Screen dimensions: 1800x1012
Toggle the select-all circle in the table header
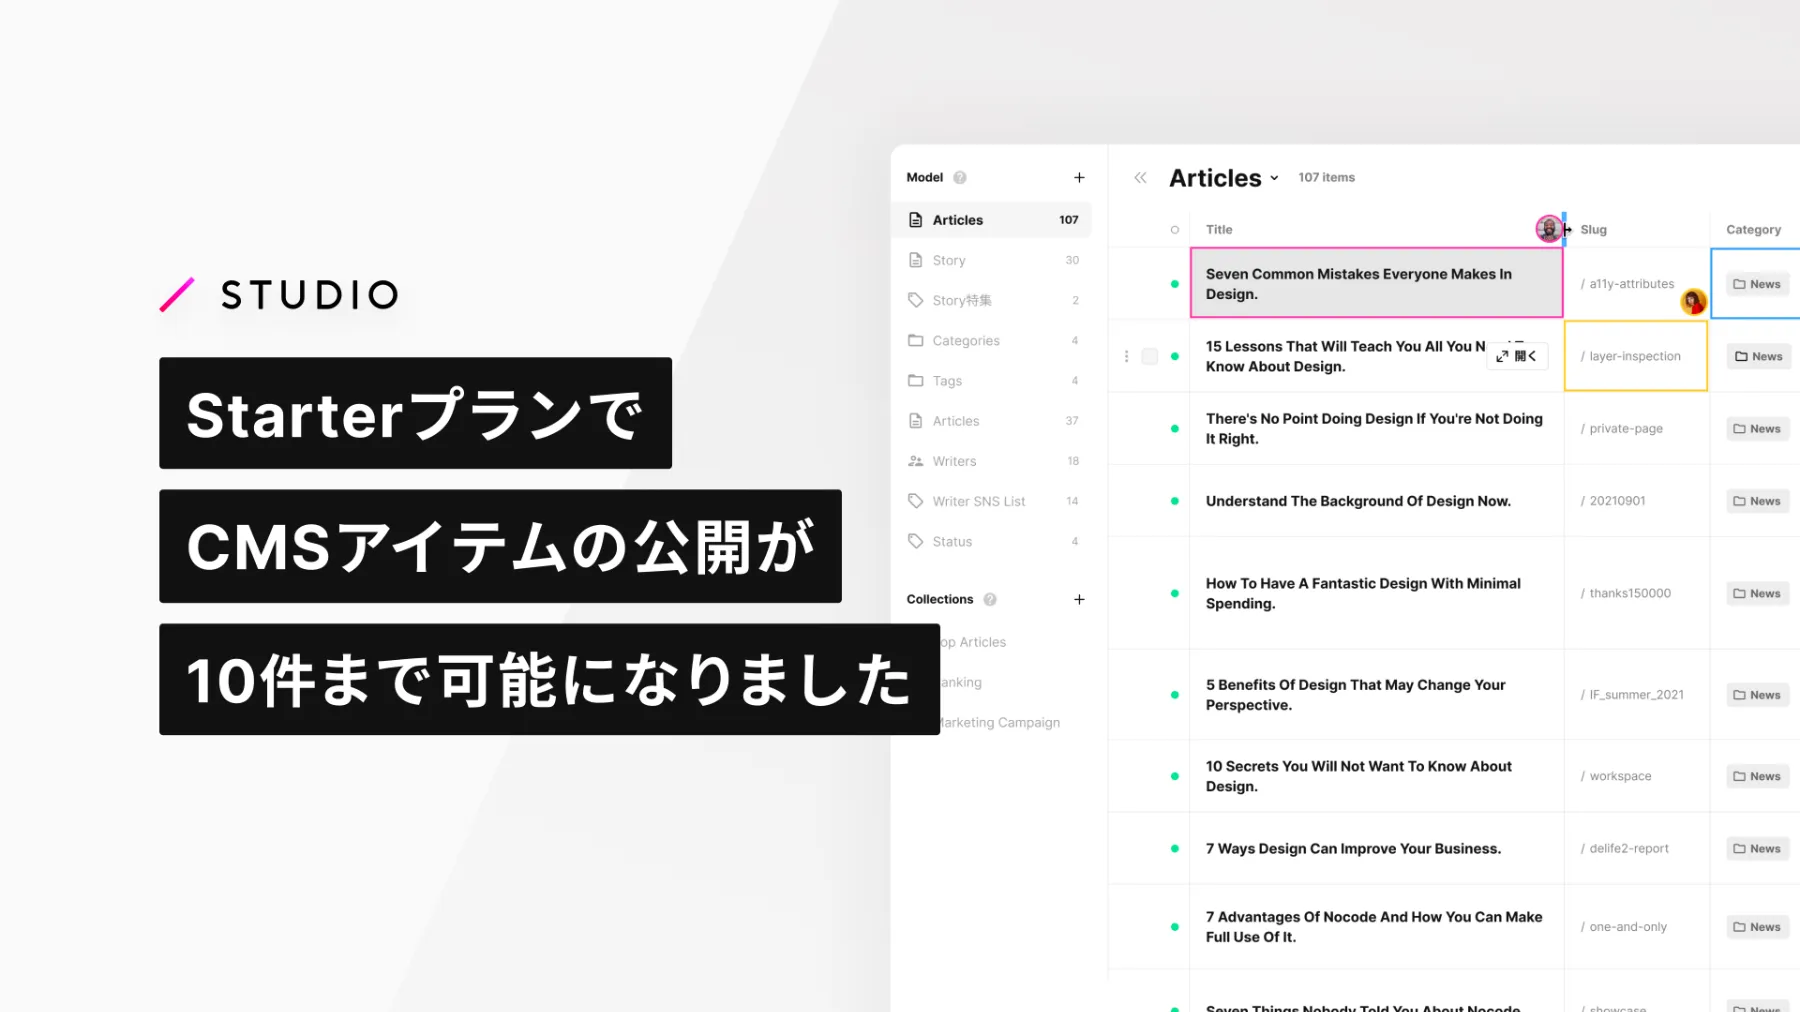(x=1175, y=230)
